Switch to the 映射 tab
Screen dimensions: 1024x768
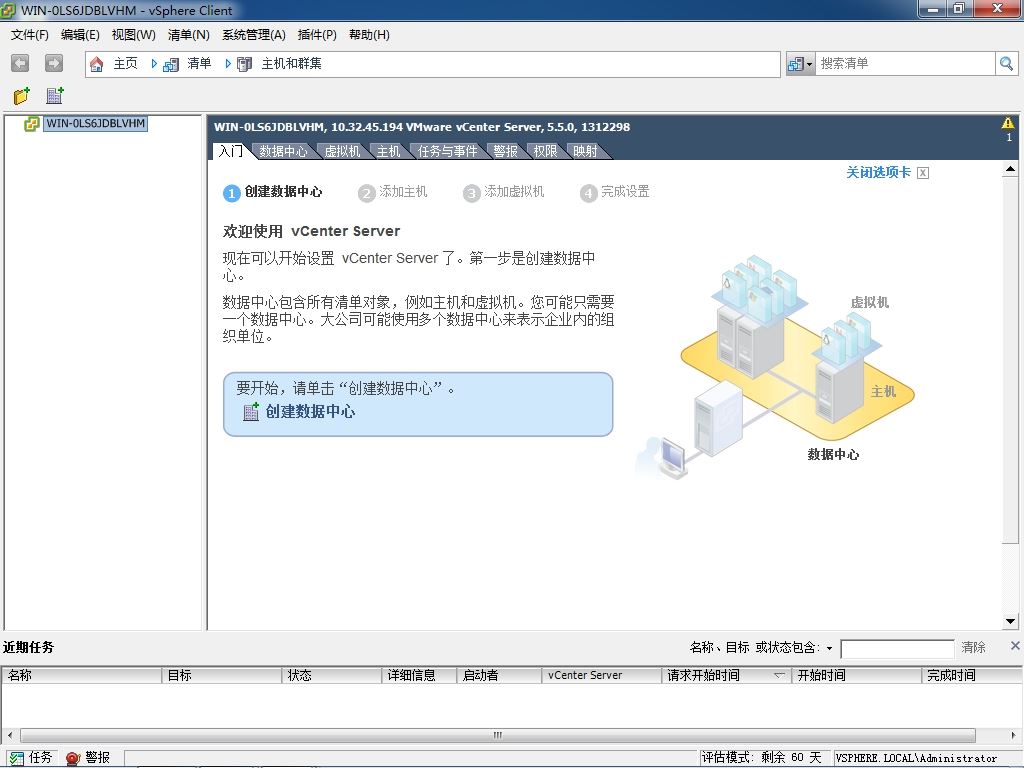pos(585,152)
